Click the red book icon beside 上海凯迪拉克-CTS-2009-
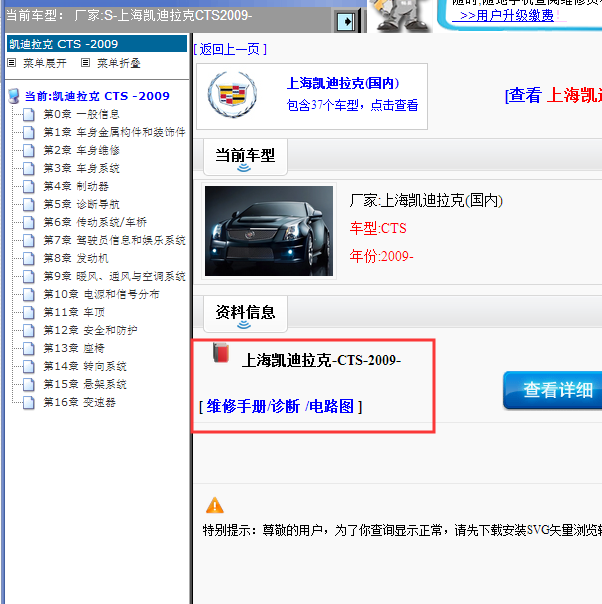 point(221,353)
